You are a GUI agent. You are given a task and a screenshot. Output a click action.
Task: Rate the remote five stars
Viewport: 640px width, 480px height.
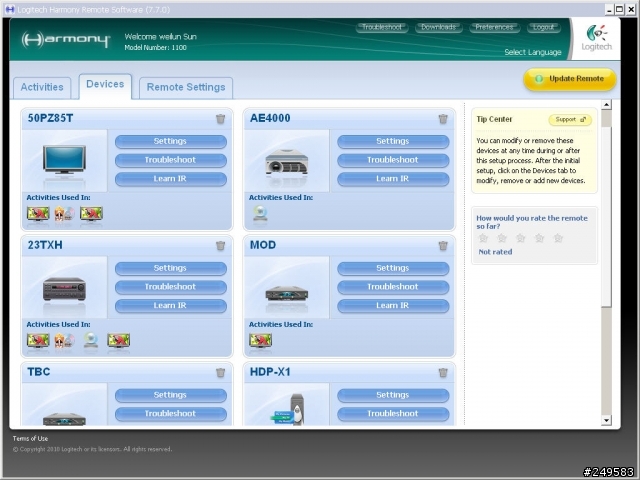point(558,238)
